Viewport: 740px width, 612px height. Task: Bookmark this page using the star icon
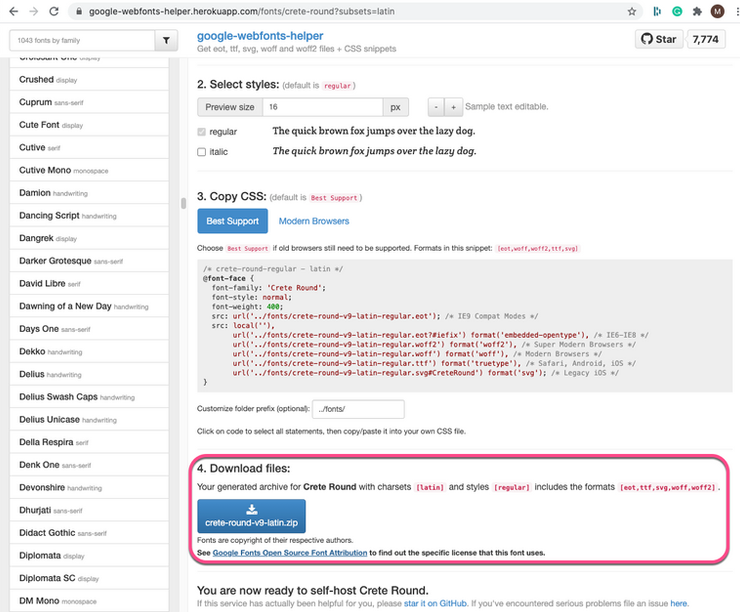pyautogui.click(x=632, y=11)
